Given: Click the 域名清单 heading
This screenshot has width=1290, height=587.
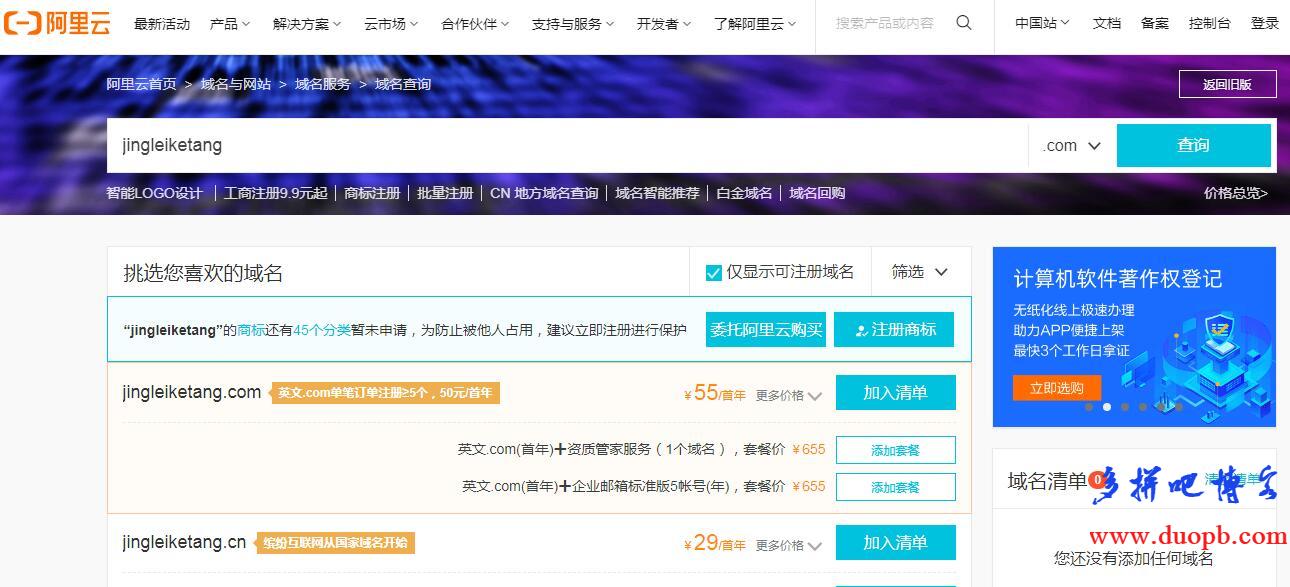Looking at the screenshot, I should [1047, 482].
